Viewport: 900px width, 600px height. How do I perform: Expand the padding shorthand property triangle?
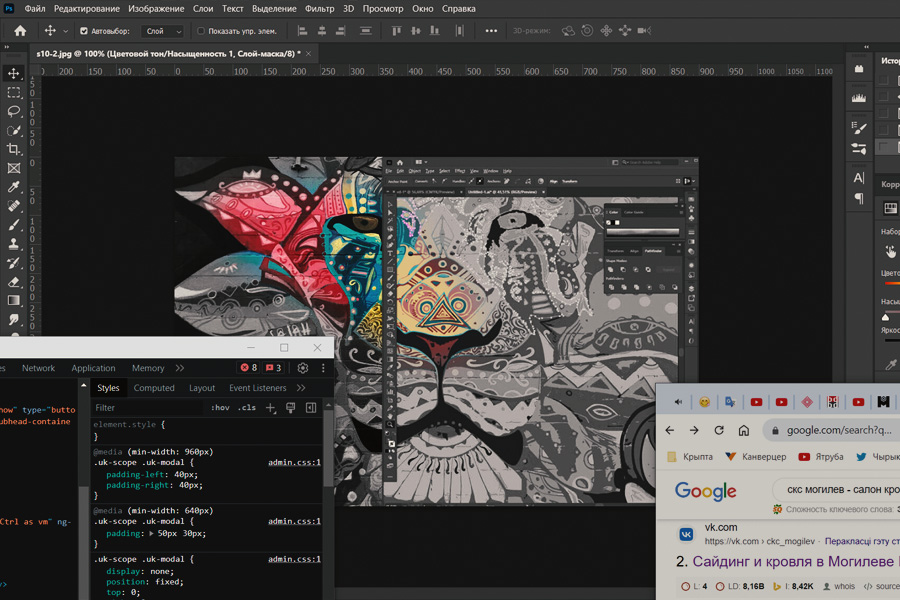pos(152,535)
